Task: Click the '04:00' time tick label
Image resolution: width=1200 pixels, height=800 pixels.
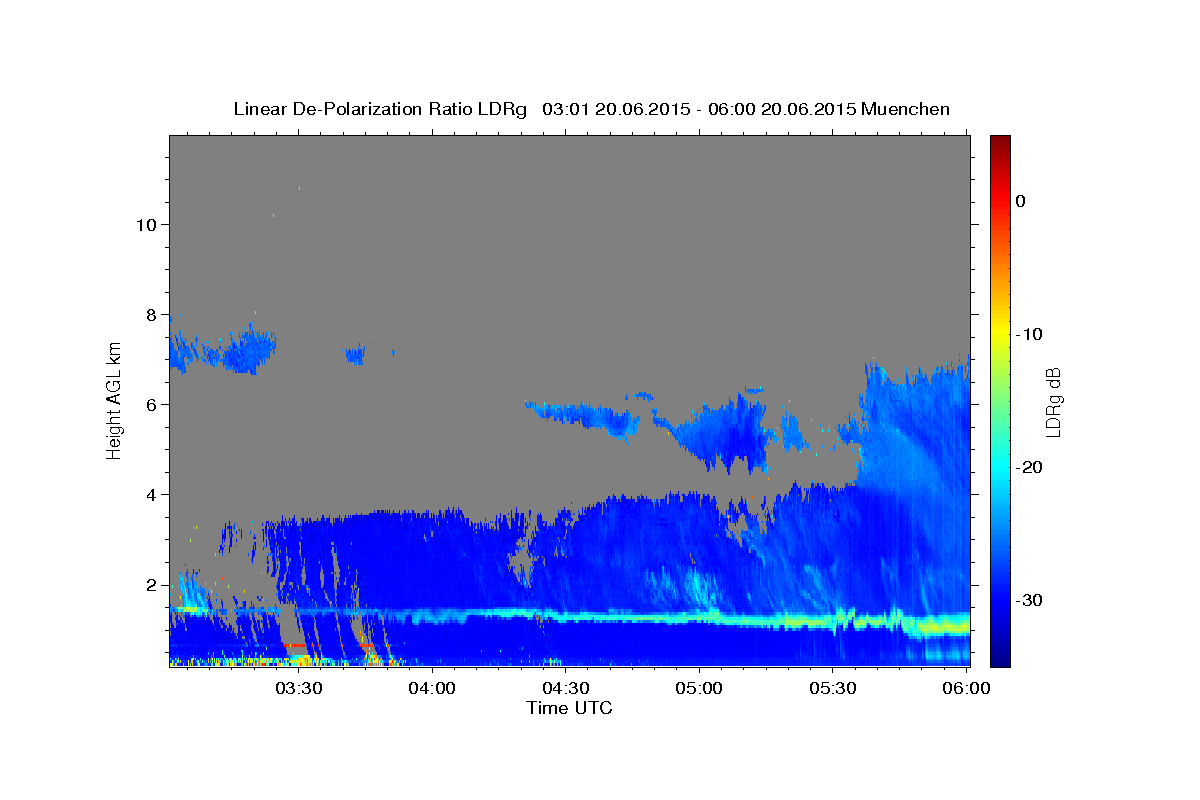Action: 431,689
